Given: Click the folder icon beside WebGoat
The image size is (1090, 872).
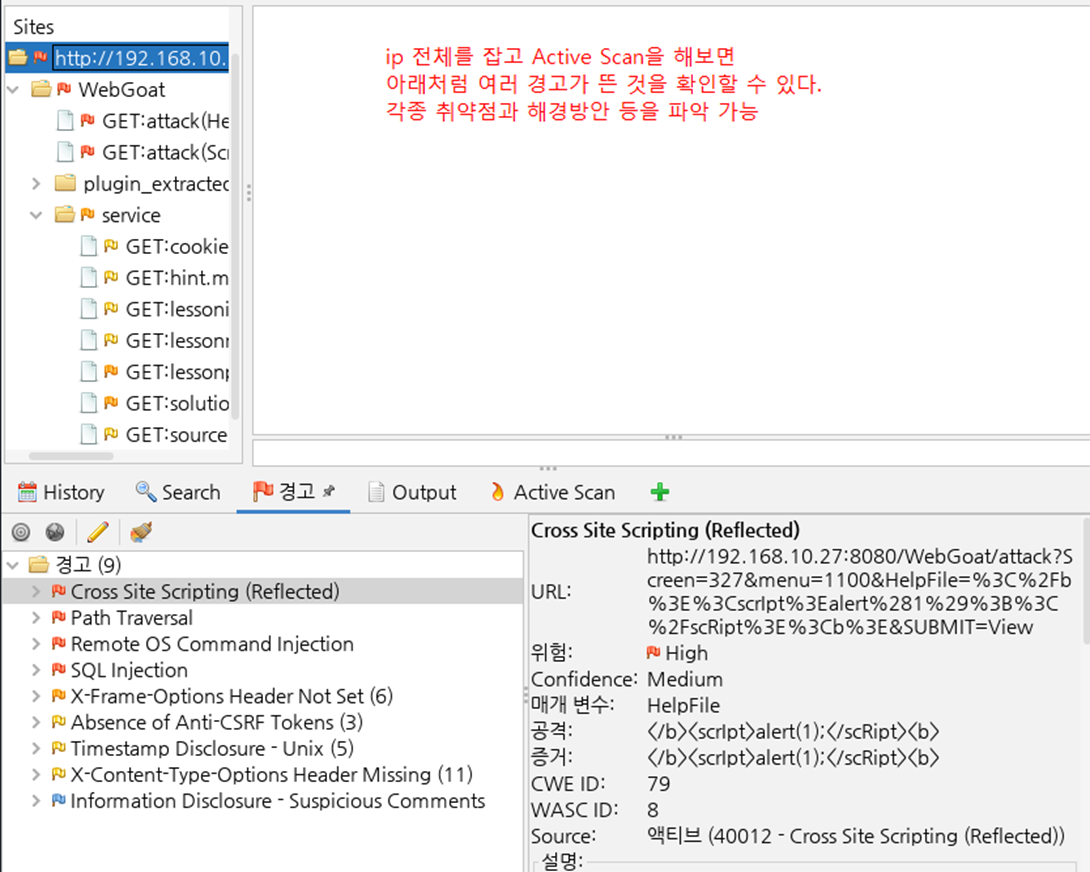Looking at the screenshot, I should click(x=42, y=89).
